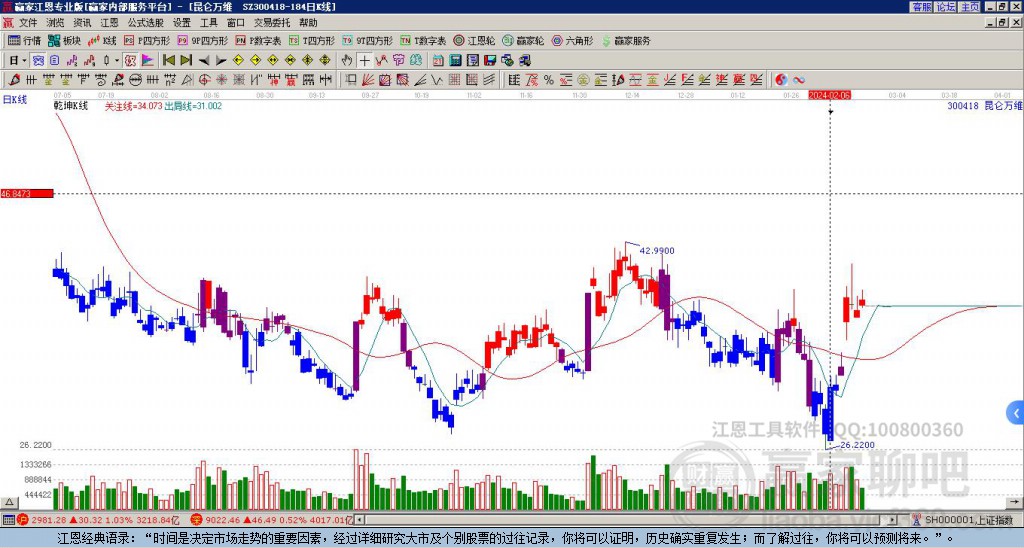The height and width of the screenshot is (548, 1024).
Task: Open the 浏览 menu
Action: [x=56, y=23]
